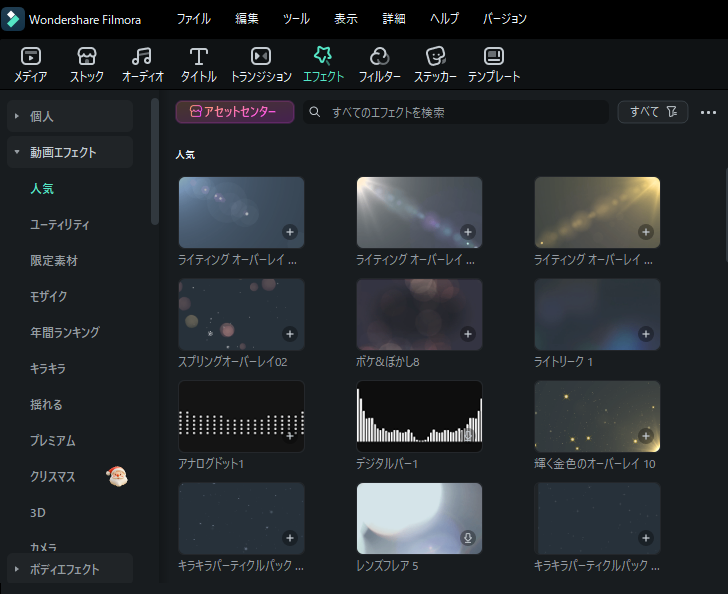The height and width of the screenshot is (594, 728).
Task: Click the スプリングオーバーレイ02 label text
Action: coord(233,362)
